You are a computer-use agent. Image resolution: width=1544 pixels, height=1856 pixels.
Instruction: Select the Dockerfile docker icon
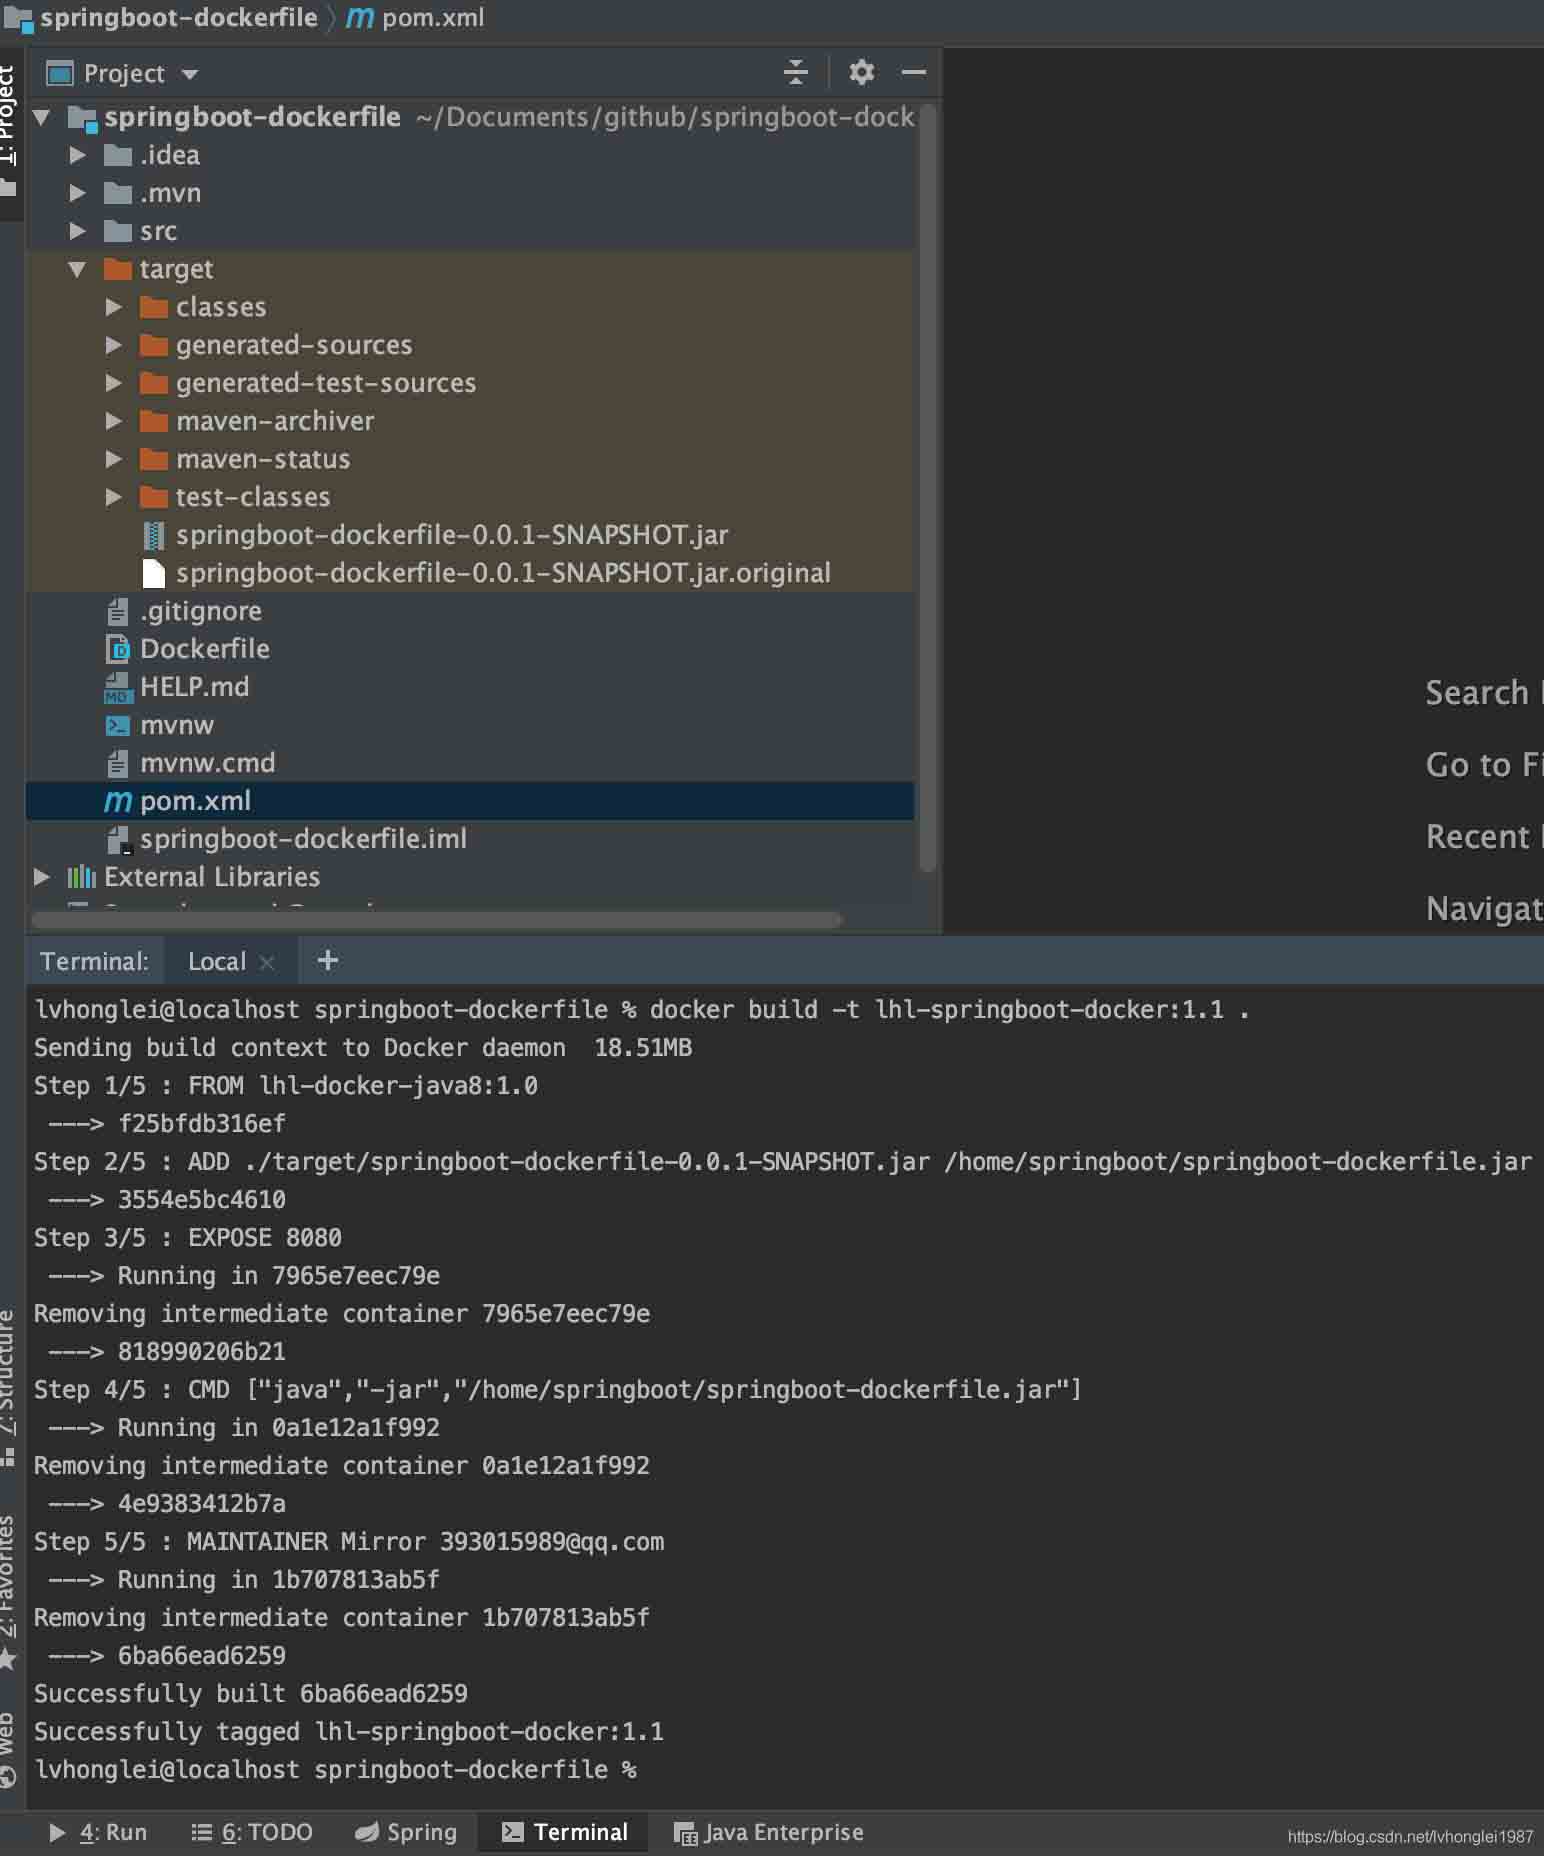click(118, 649)
